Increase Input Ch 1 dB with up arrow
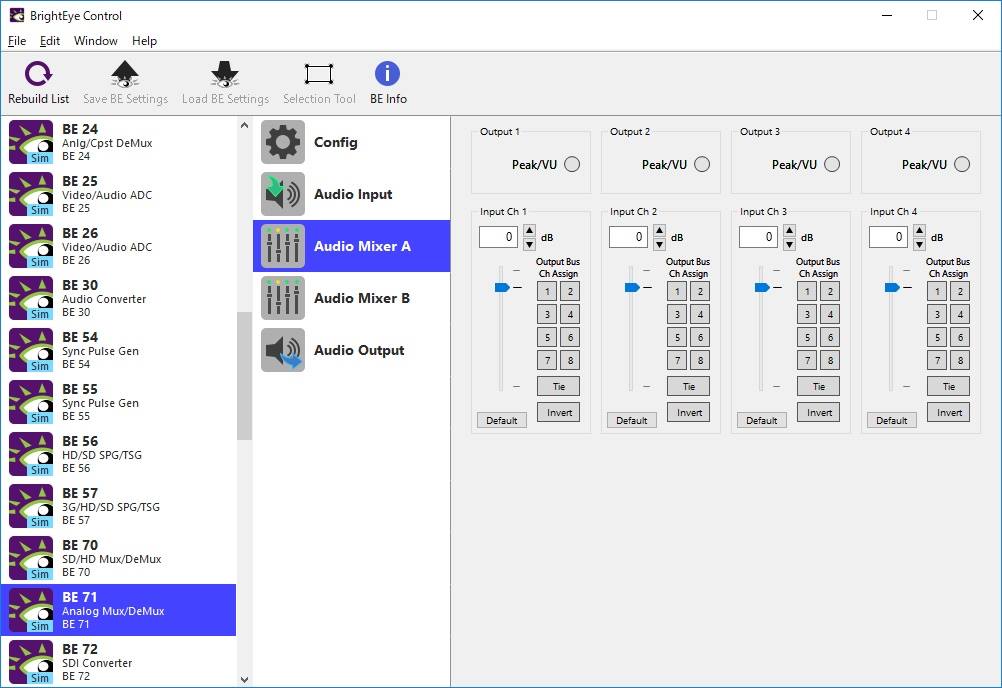This screenshot has height=688, width=1002. 529,231
